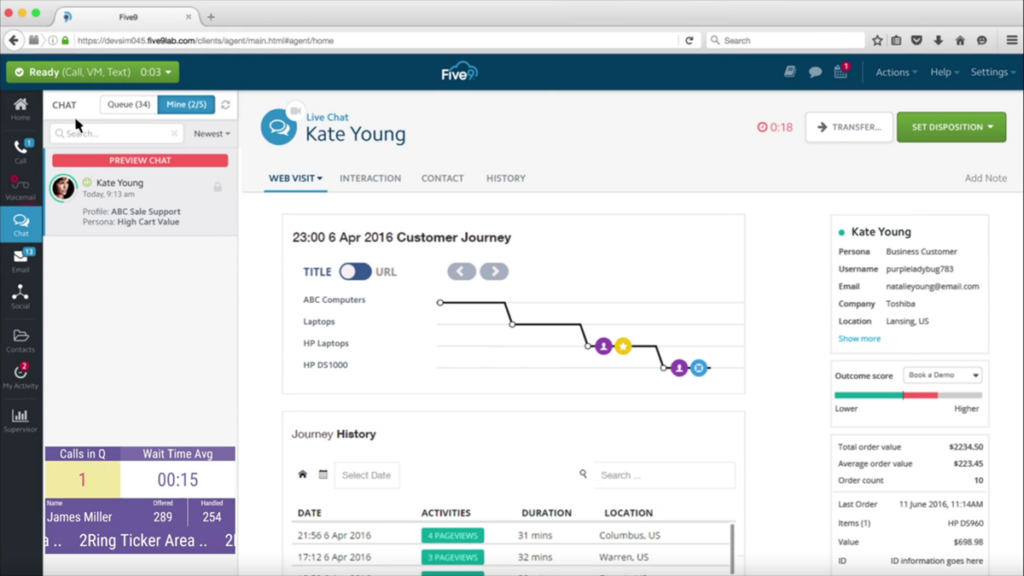
Task: Open My Activity in sidebar
Action: (x=20, y=377)
